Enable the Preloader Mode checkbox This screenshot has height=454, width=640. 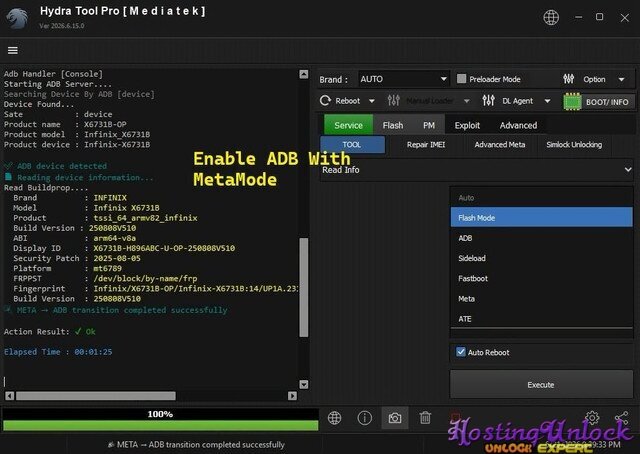461,79
